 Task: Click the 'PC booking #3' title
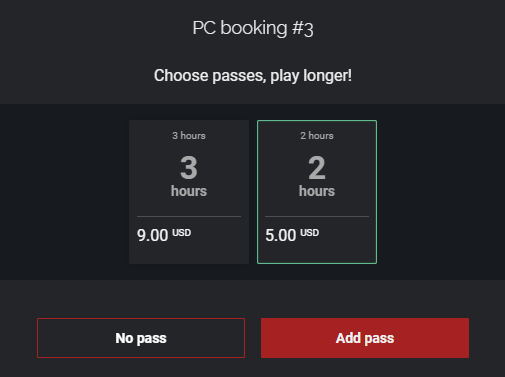click(253, 28)
